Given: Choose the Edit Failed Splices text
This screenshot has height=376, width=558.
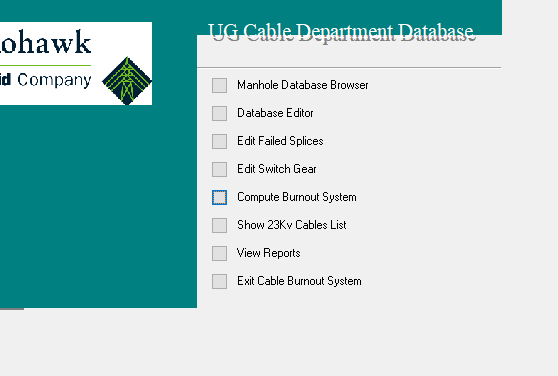Looking at the screenshot, I should tap(280, 141).
